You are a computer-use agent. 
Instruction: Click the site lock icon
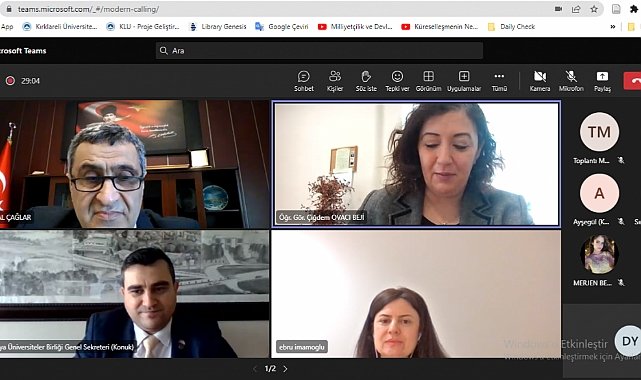tap(9, 9)
